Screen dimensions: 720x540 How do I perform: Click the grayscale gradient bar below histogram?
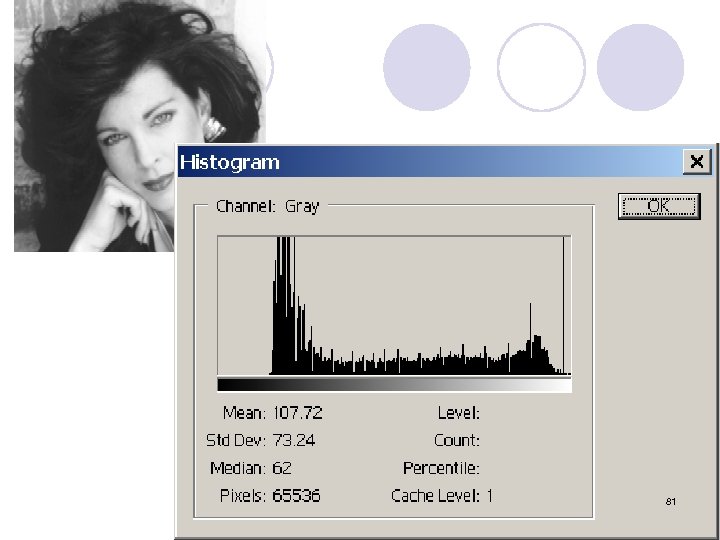click(x=394, y=385)
